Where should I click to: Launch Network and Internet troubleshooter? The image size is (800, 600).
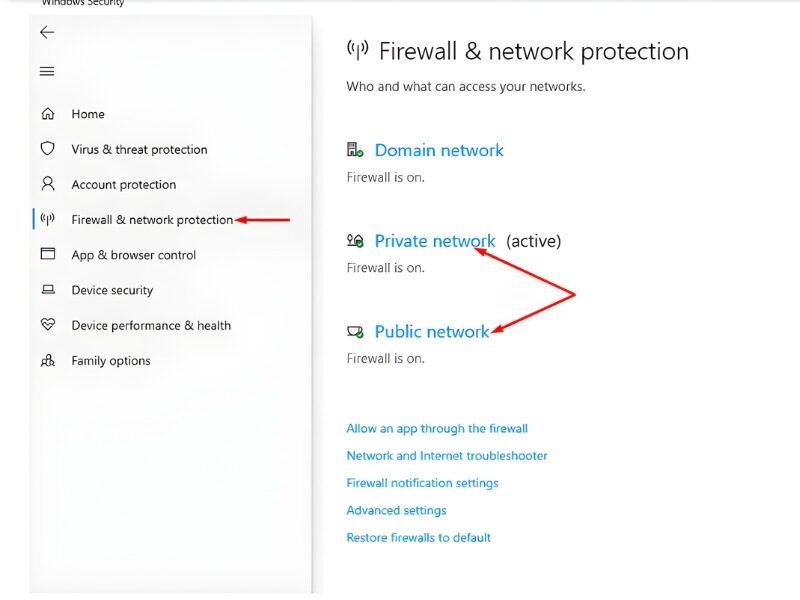[447, 456]
